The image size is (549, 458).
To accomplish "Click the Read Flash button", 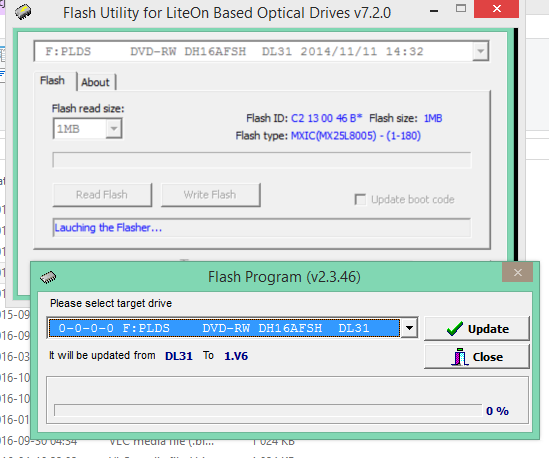I will coord(102,195).
